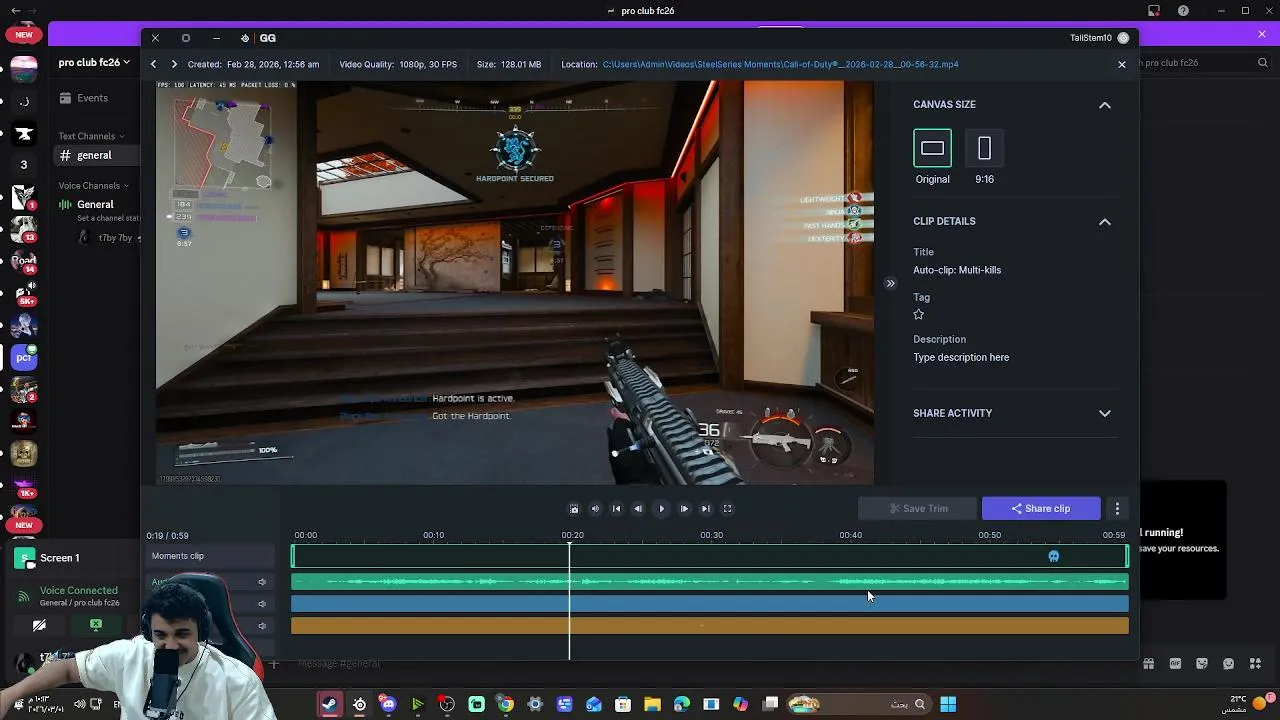Screen dimensions: 1280x720
Task: Click the 00:40 mark on timeline ruler
Action: pos(850,535)
